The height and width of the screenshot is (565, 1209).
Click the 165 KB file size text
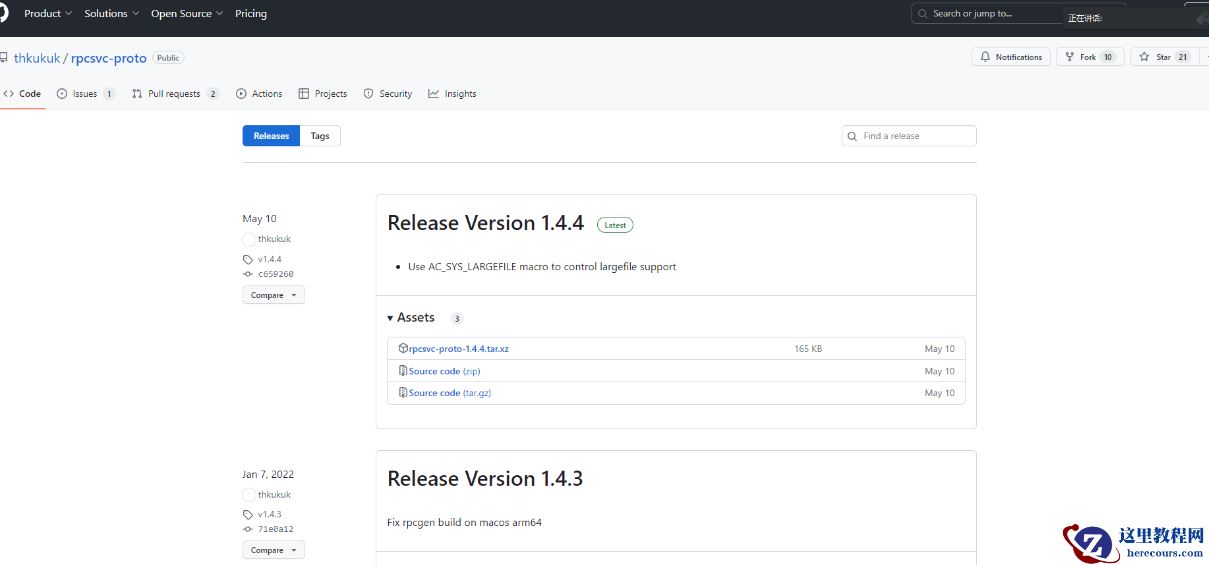[x=808, y=349]
